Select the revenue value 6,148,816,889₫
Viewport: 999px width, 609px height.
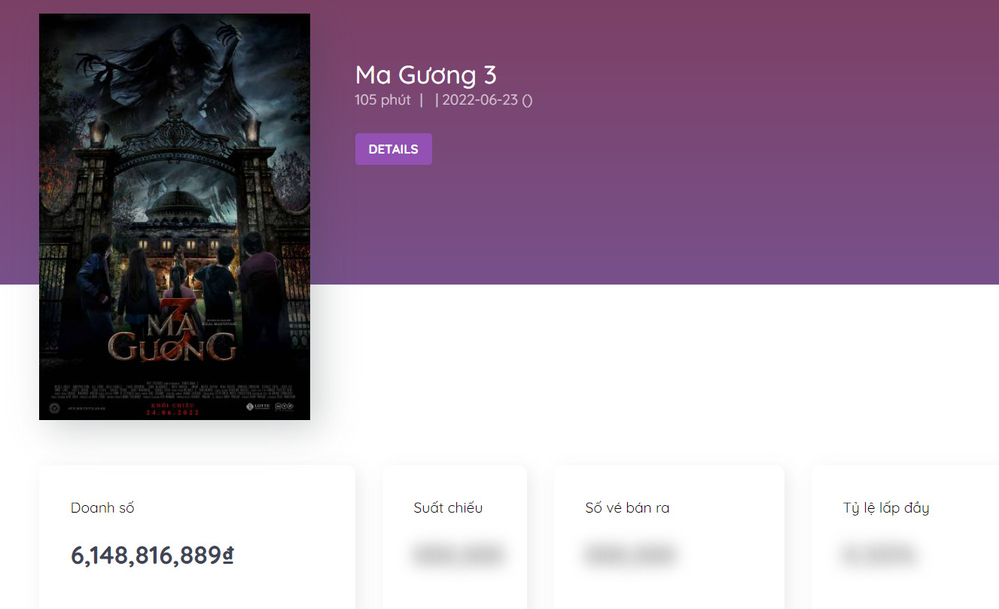coord(152,555)
